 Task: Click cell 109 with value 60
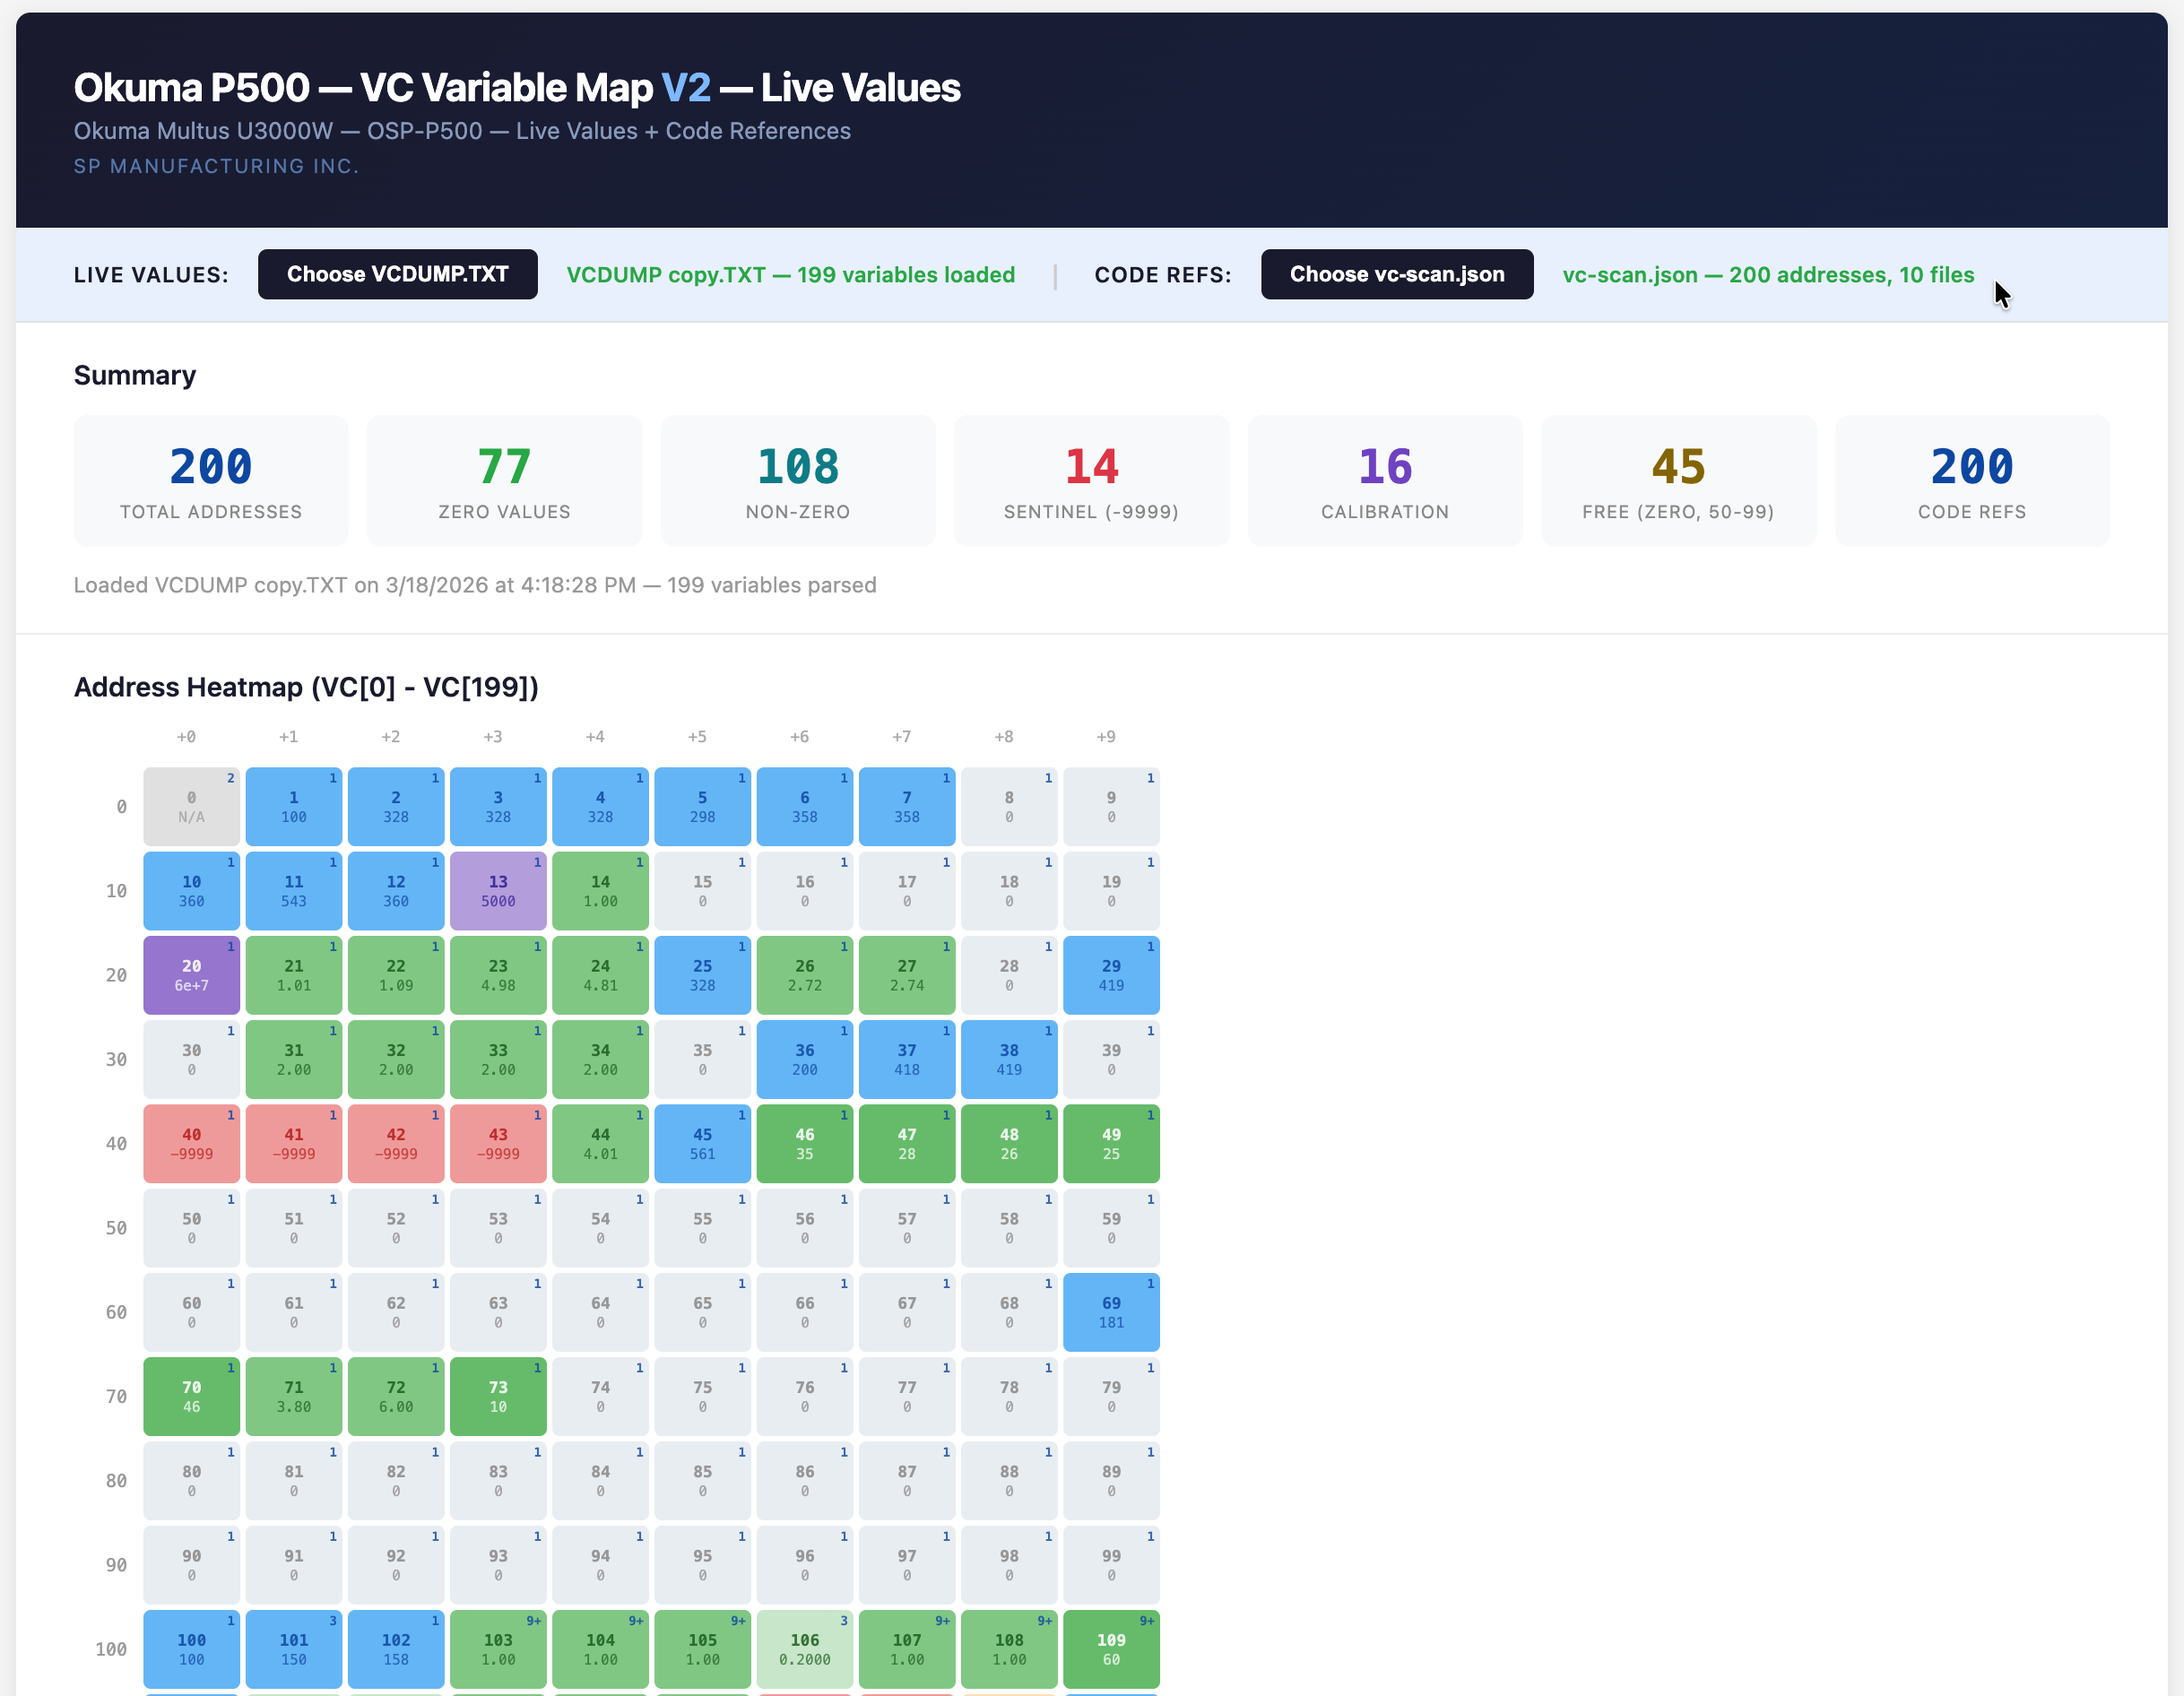pyautogui.click(x=1111, y=1649)
